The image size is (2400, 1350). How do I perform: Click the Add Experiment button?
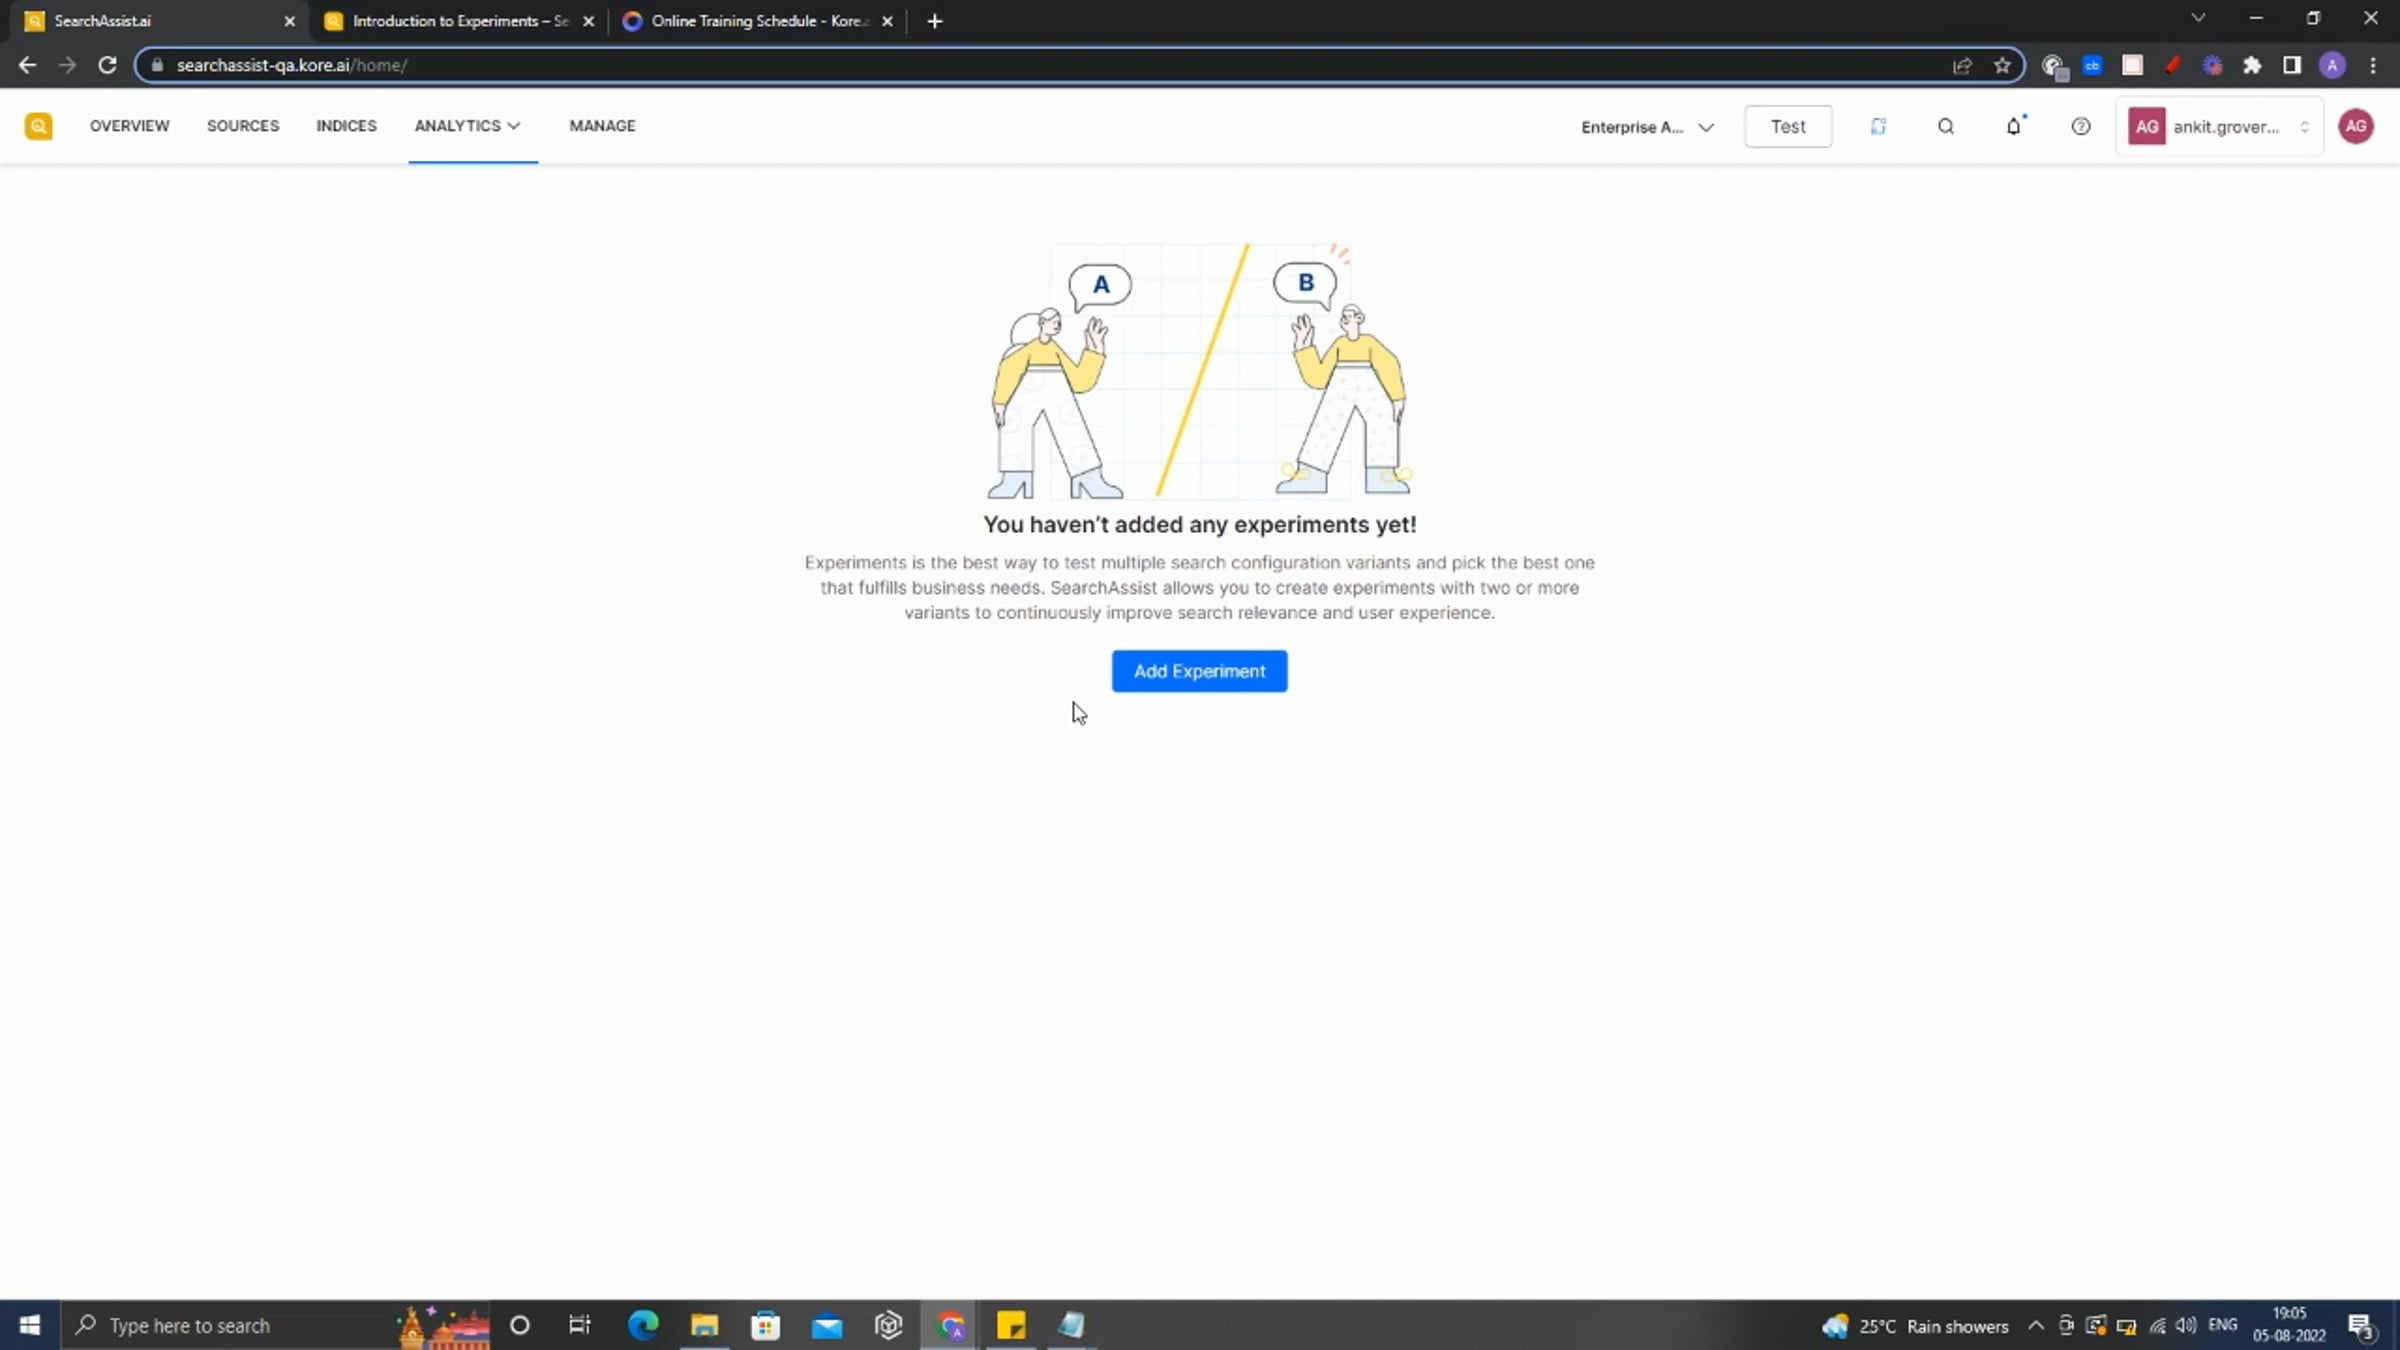[x=1199, y=671]
